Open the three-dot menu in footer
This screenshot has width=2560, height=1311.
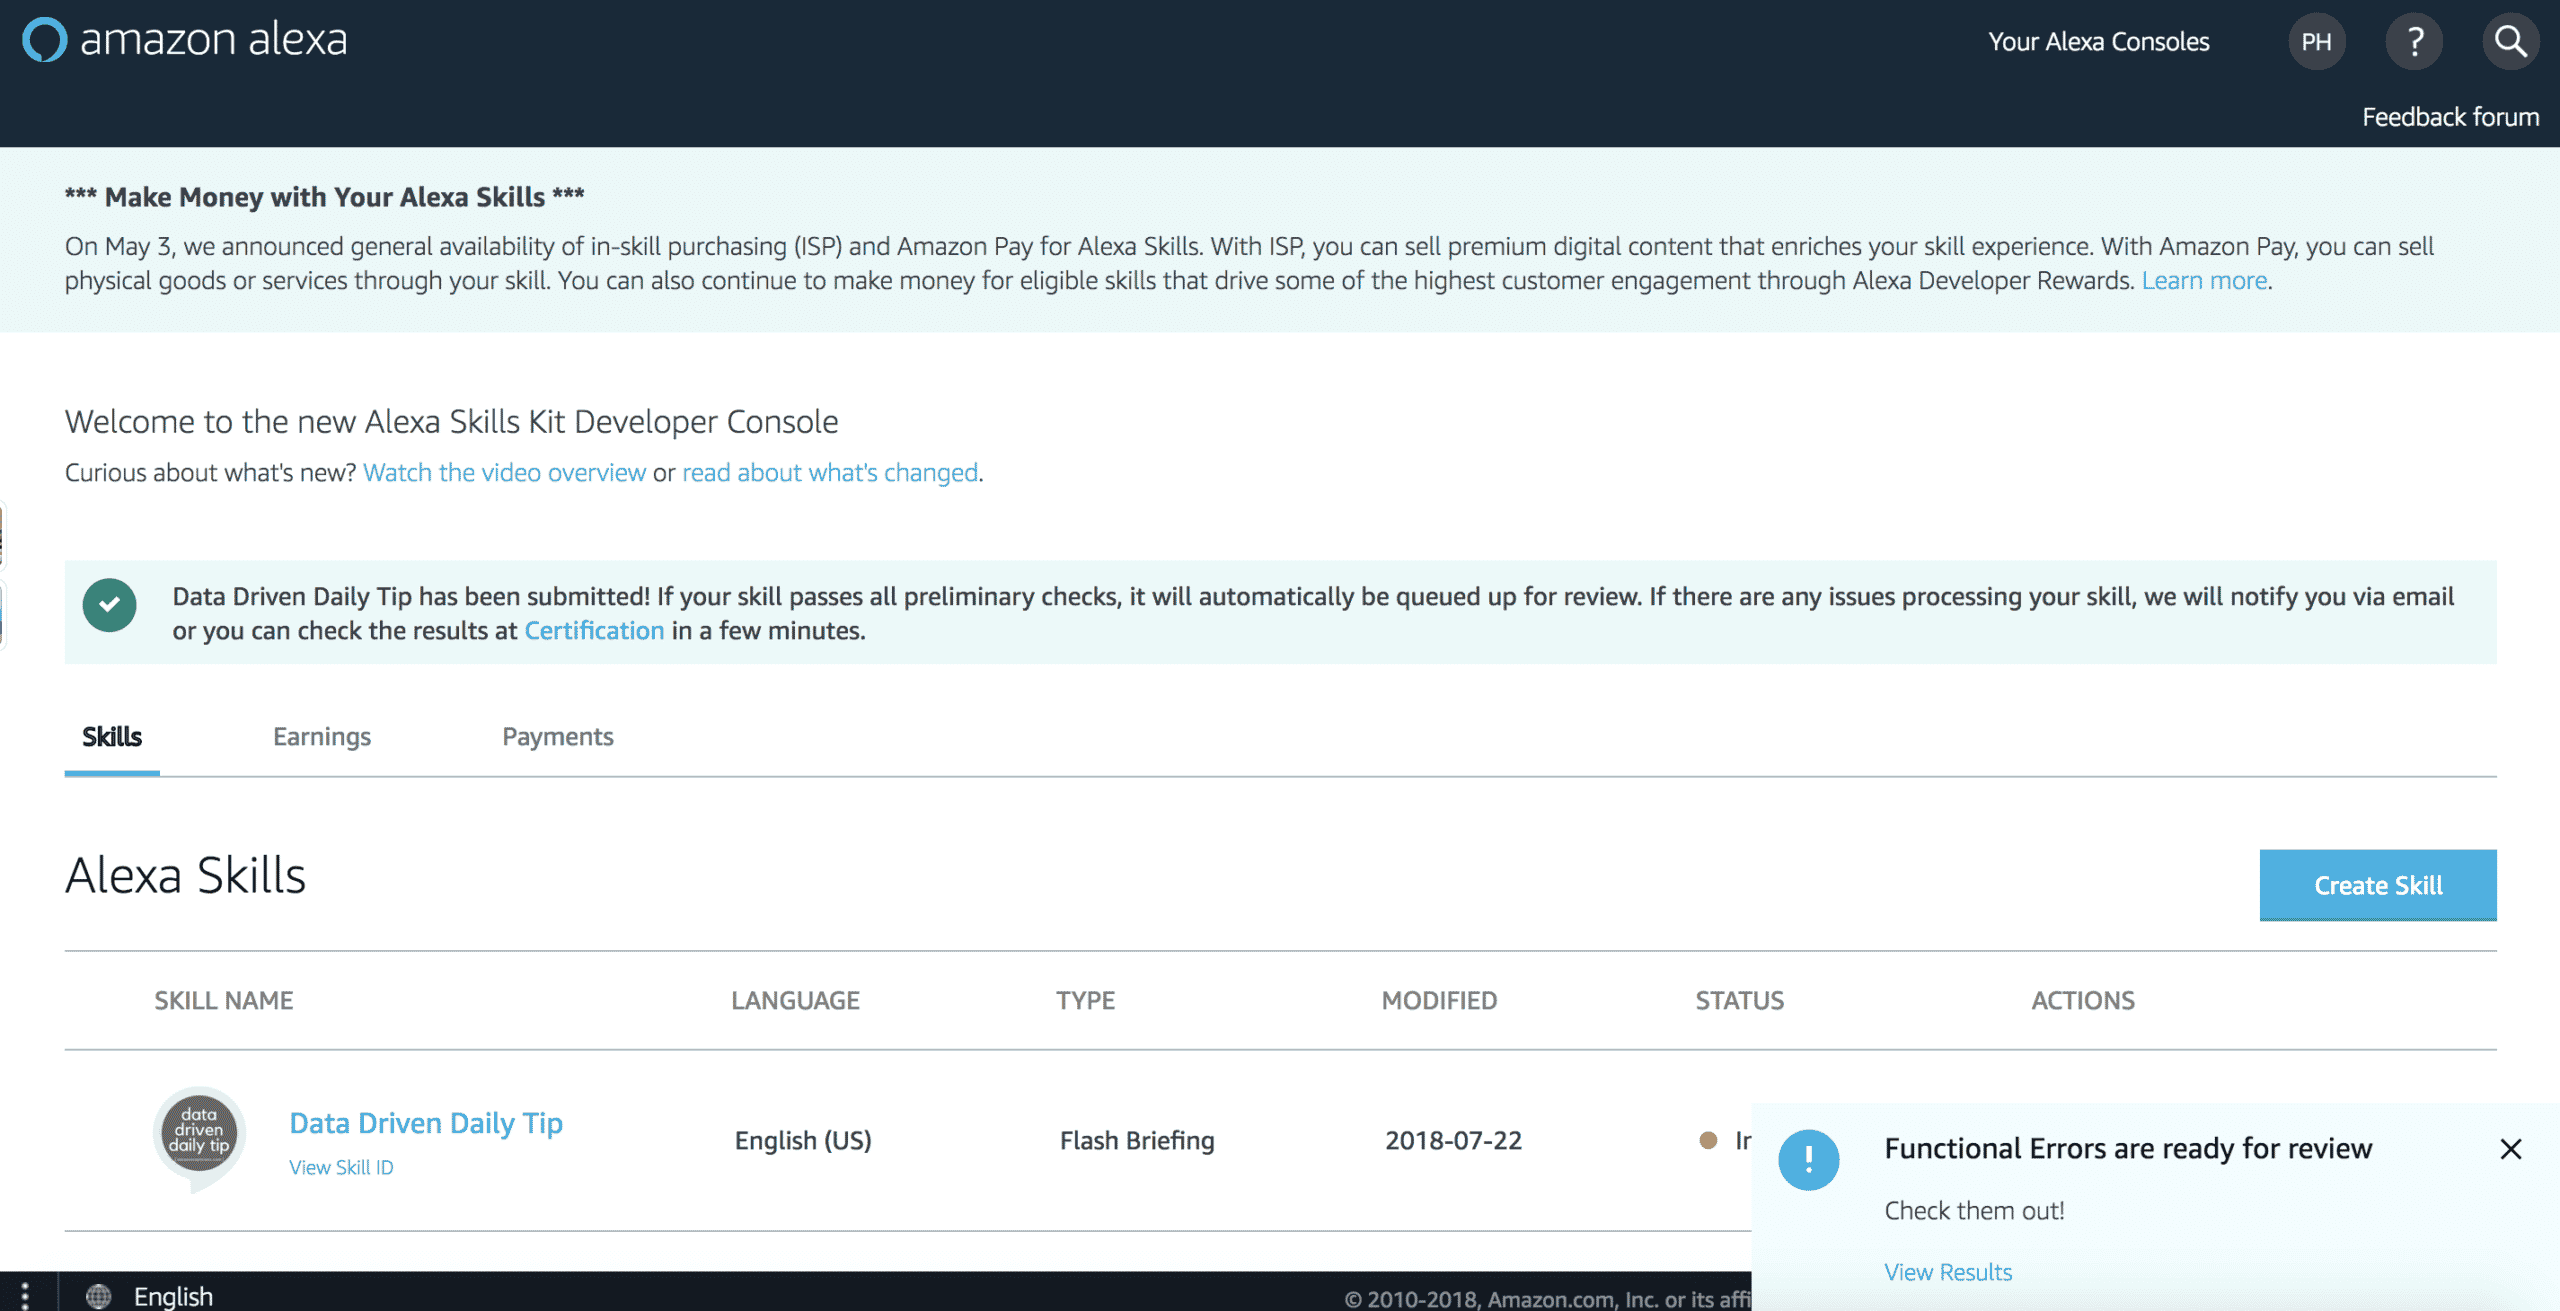tap(25, 1295)
